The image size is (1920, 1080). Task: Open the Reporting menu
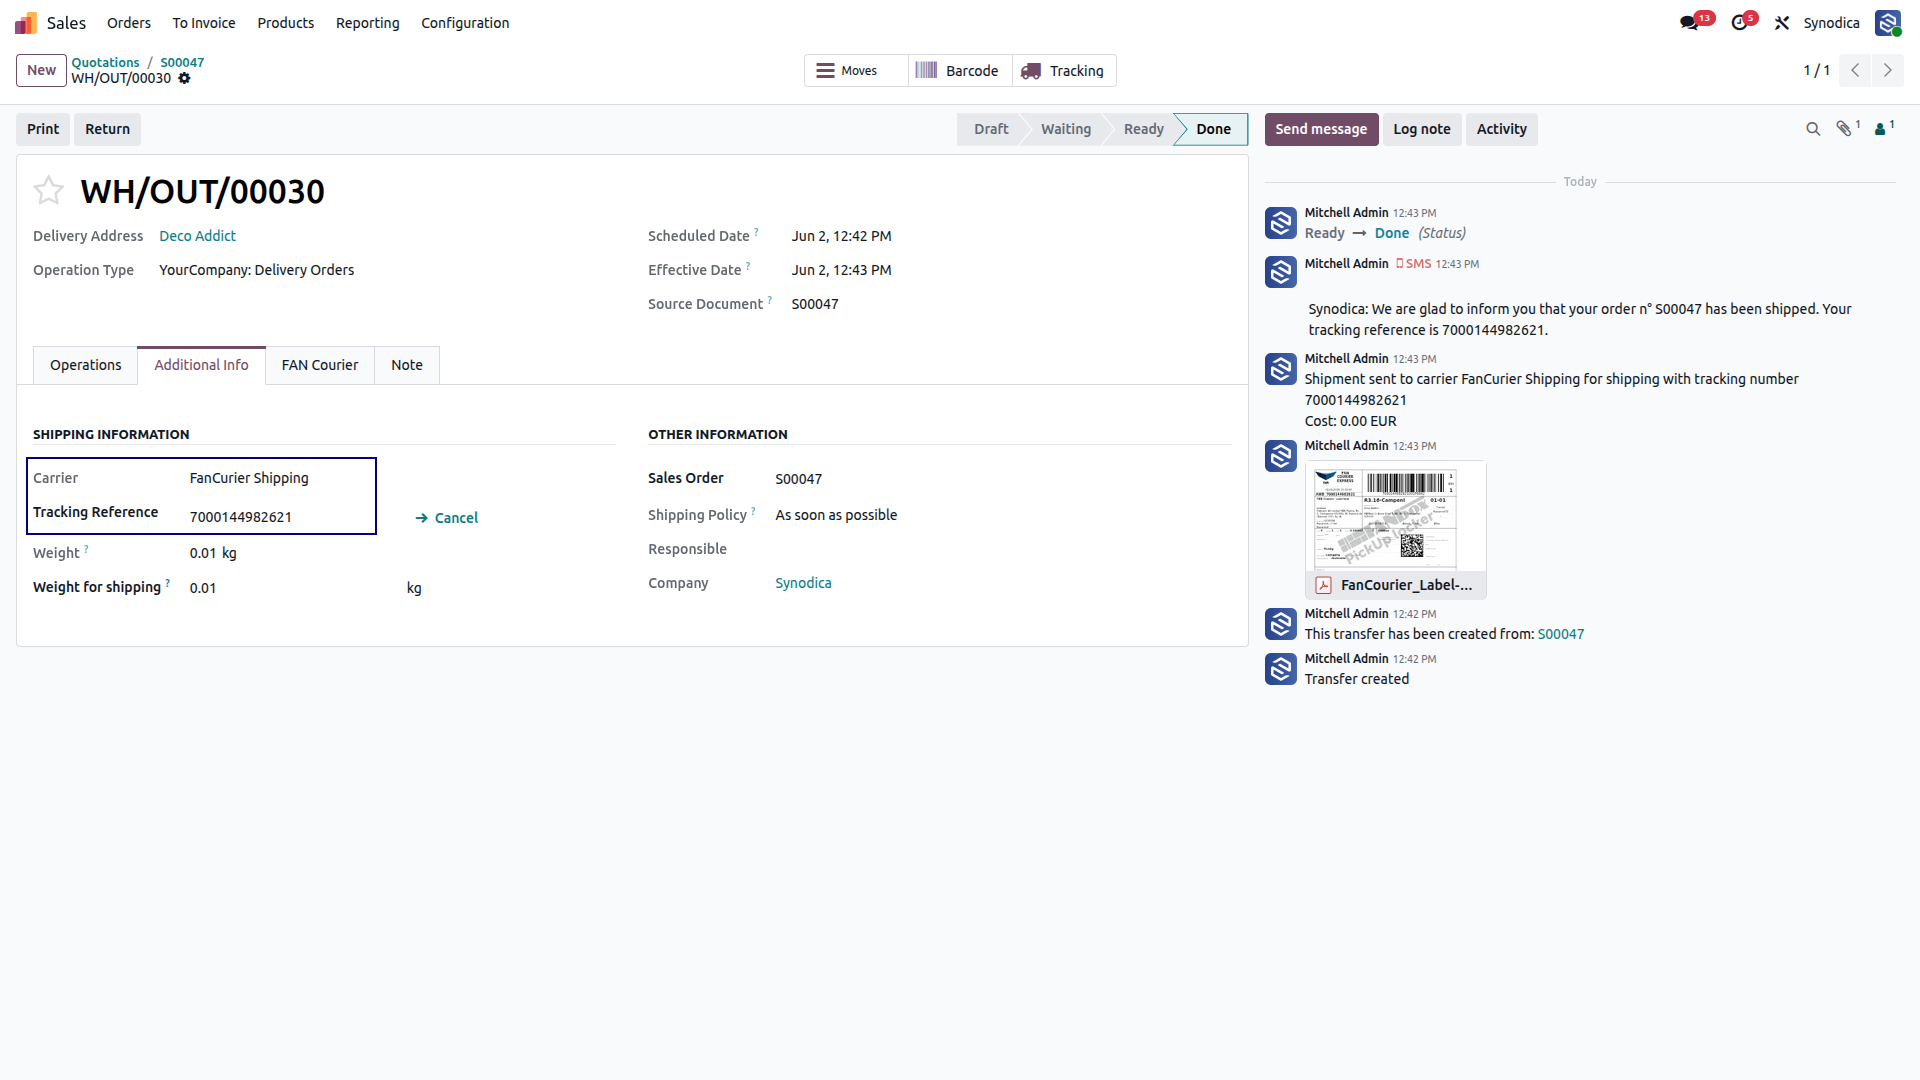point(367,23)
